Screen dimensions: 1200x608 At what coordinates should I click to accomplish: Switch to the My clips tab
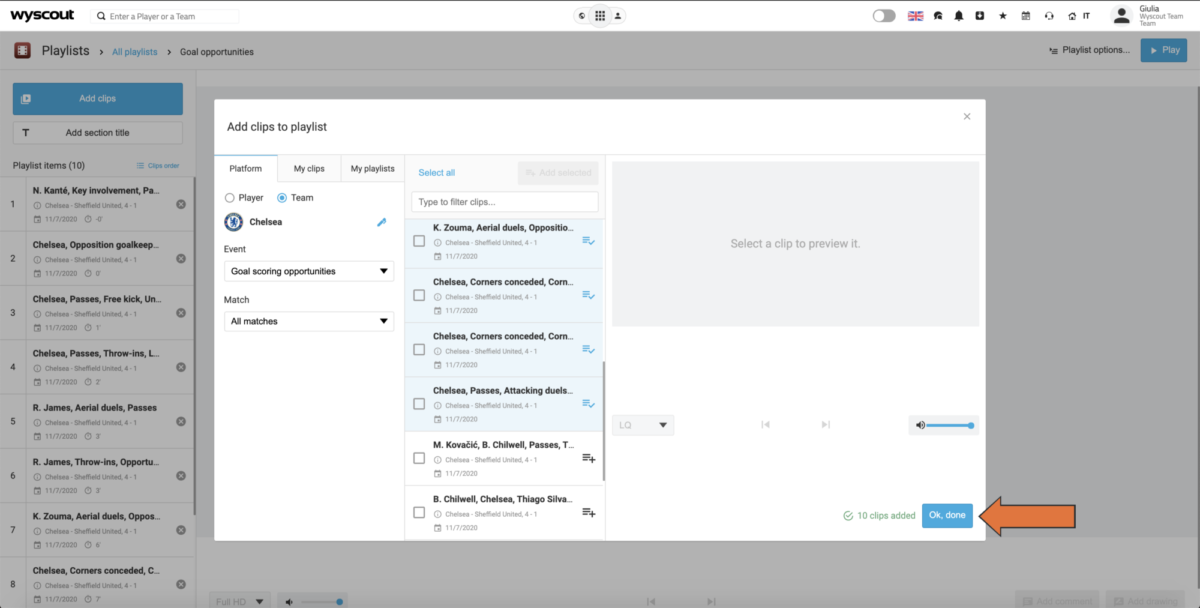click(x=308, y=168)
